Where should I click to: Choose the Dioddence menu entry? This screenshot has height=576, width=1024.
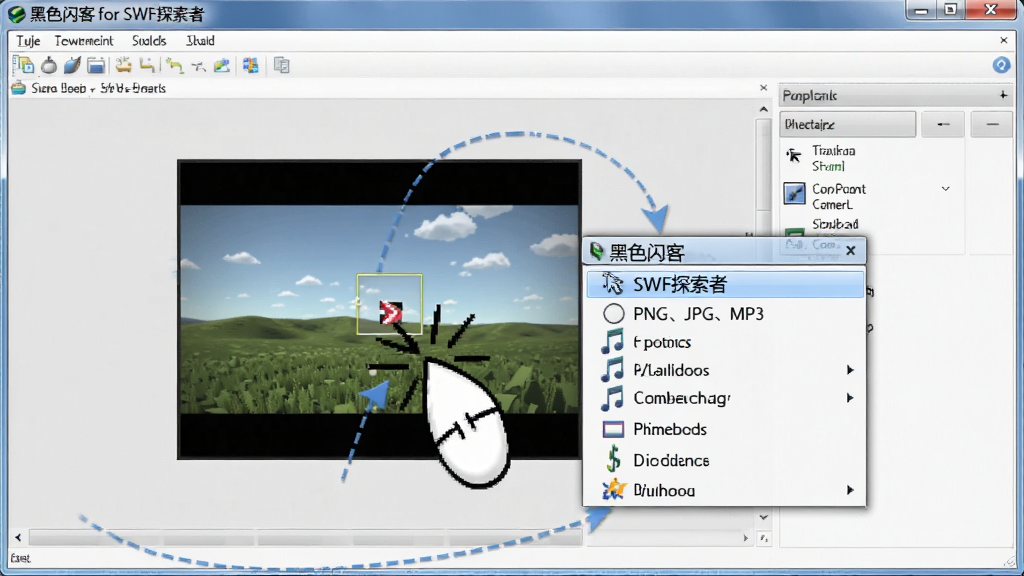[726, 460]
